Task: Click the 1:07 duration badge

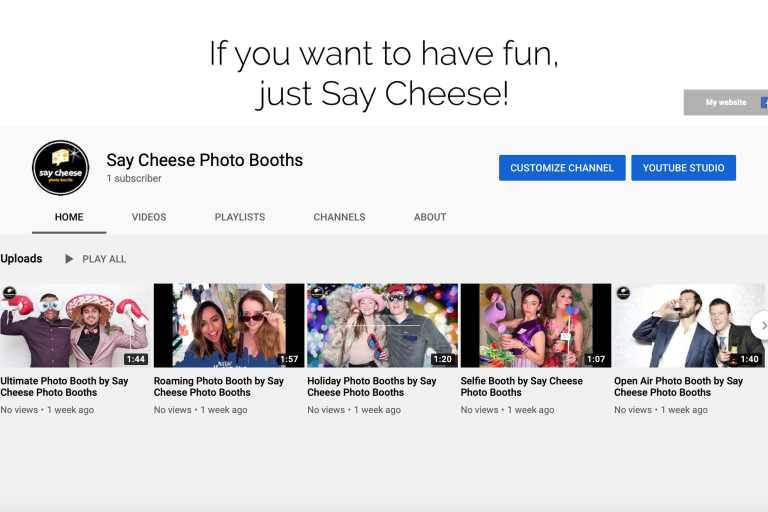Action: 596,359
